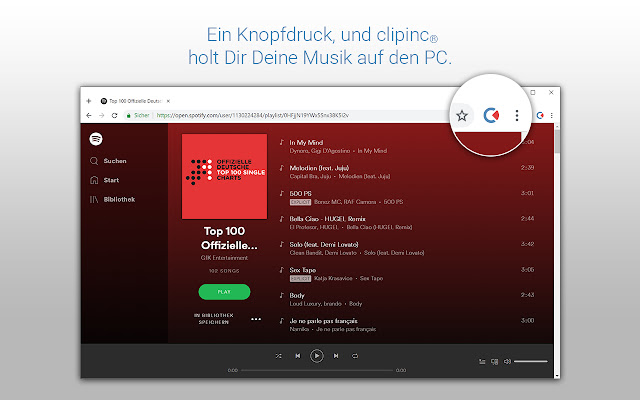The width and height of the screenshot is (640, 400).
Task: Adjust the volume slider
Action: [531, 361]
